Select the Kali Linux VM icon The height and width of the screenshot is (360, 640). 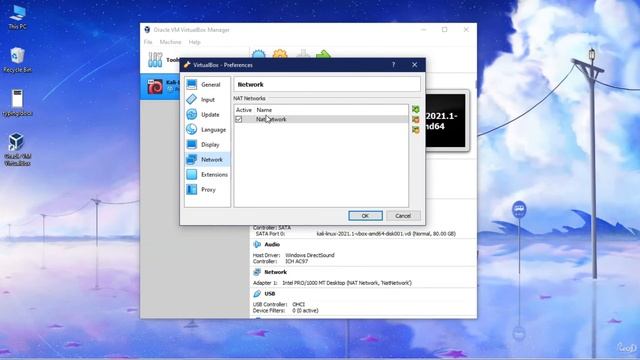tap(155, 87)
